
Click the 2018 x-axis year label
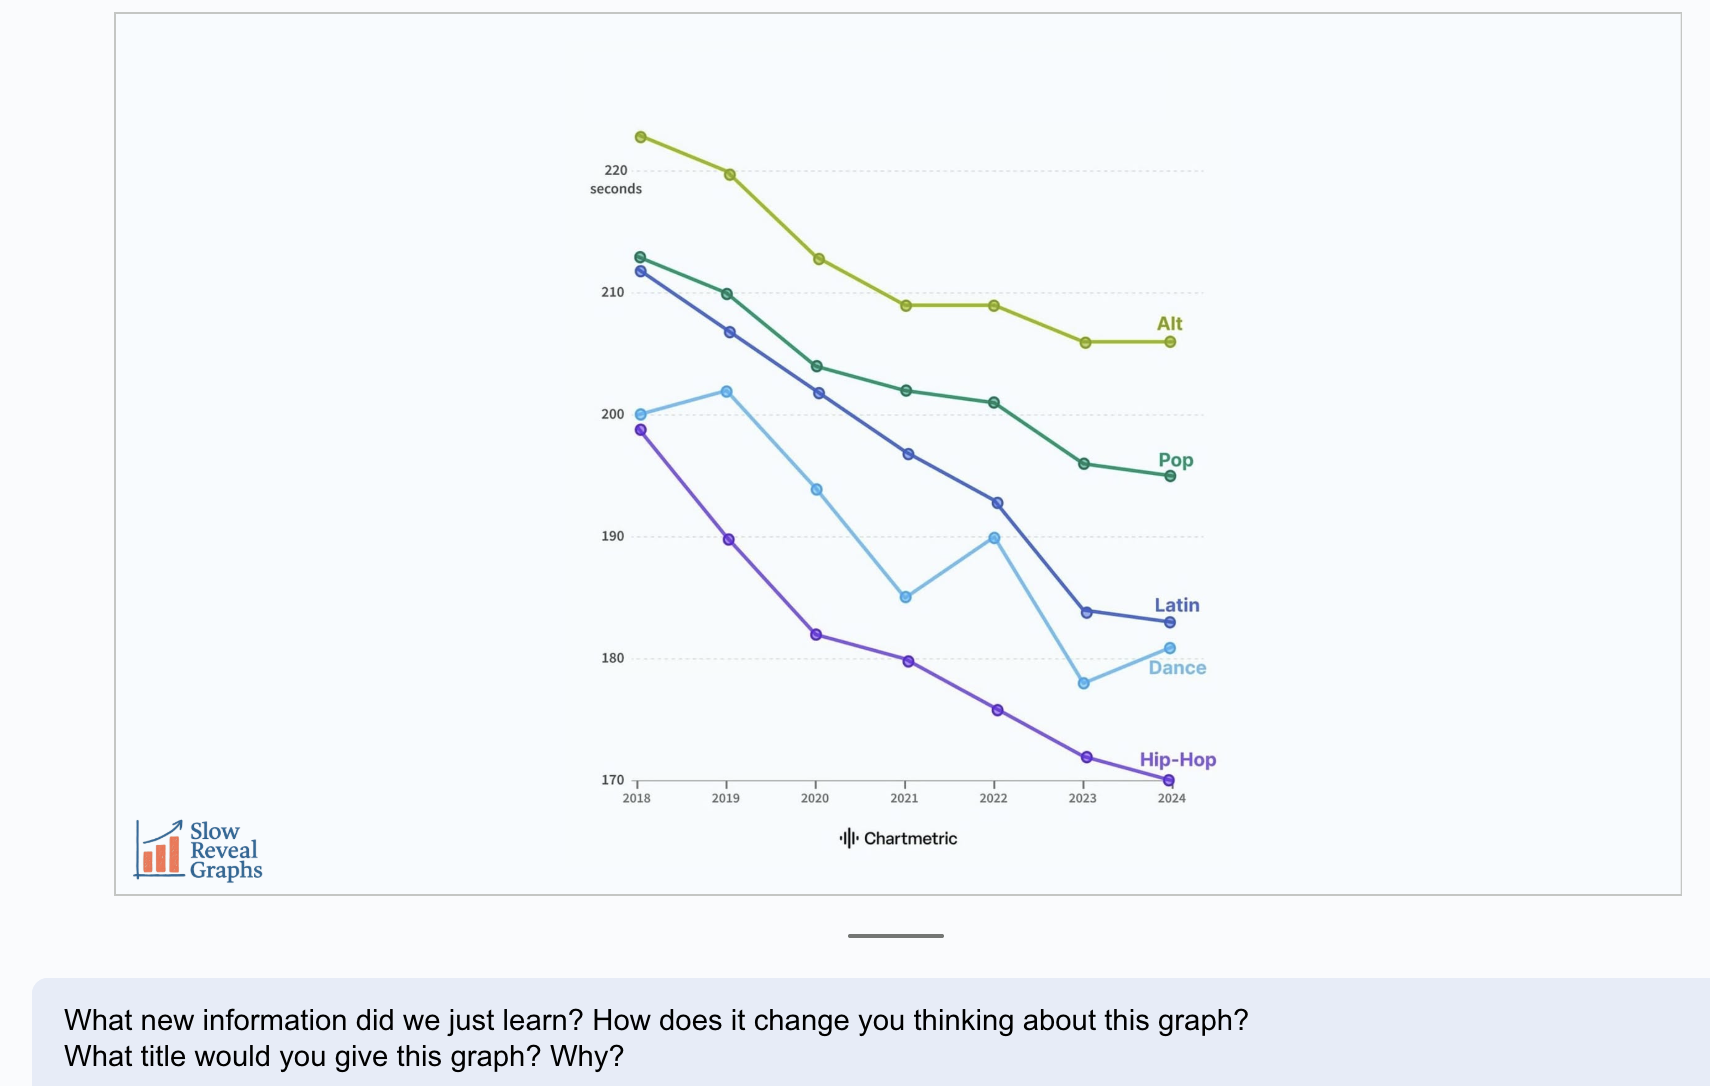click(x=637, y=798)
